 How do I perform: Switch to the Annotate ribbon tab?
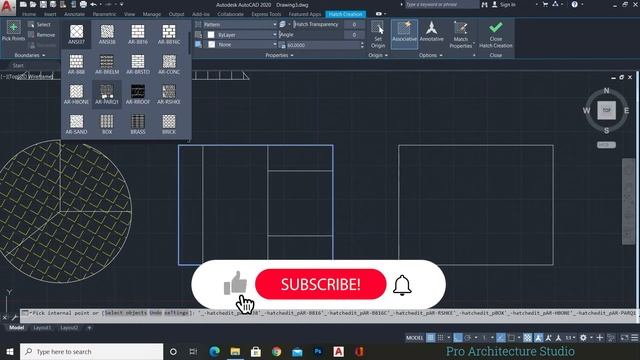coord(74,14)
